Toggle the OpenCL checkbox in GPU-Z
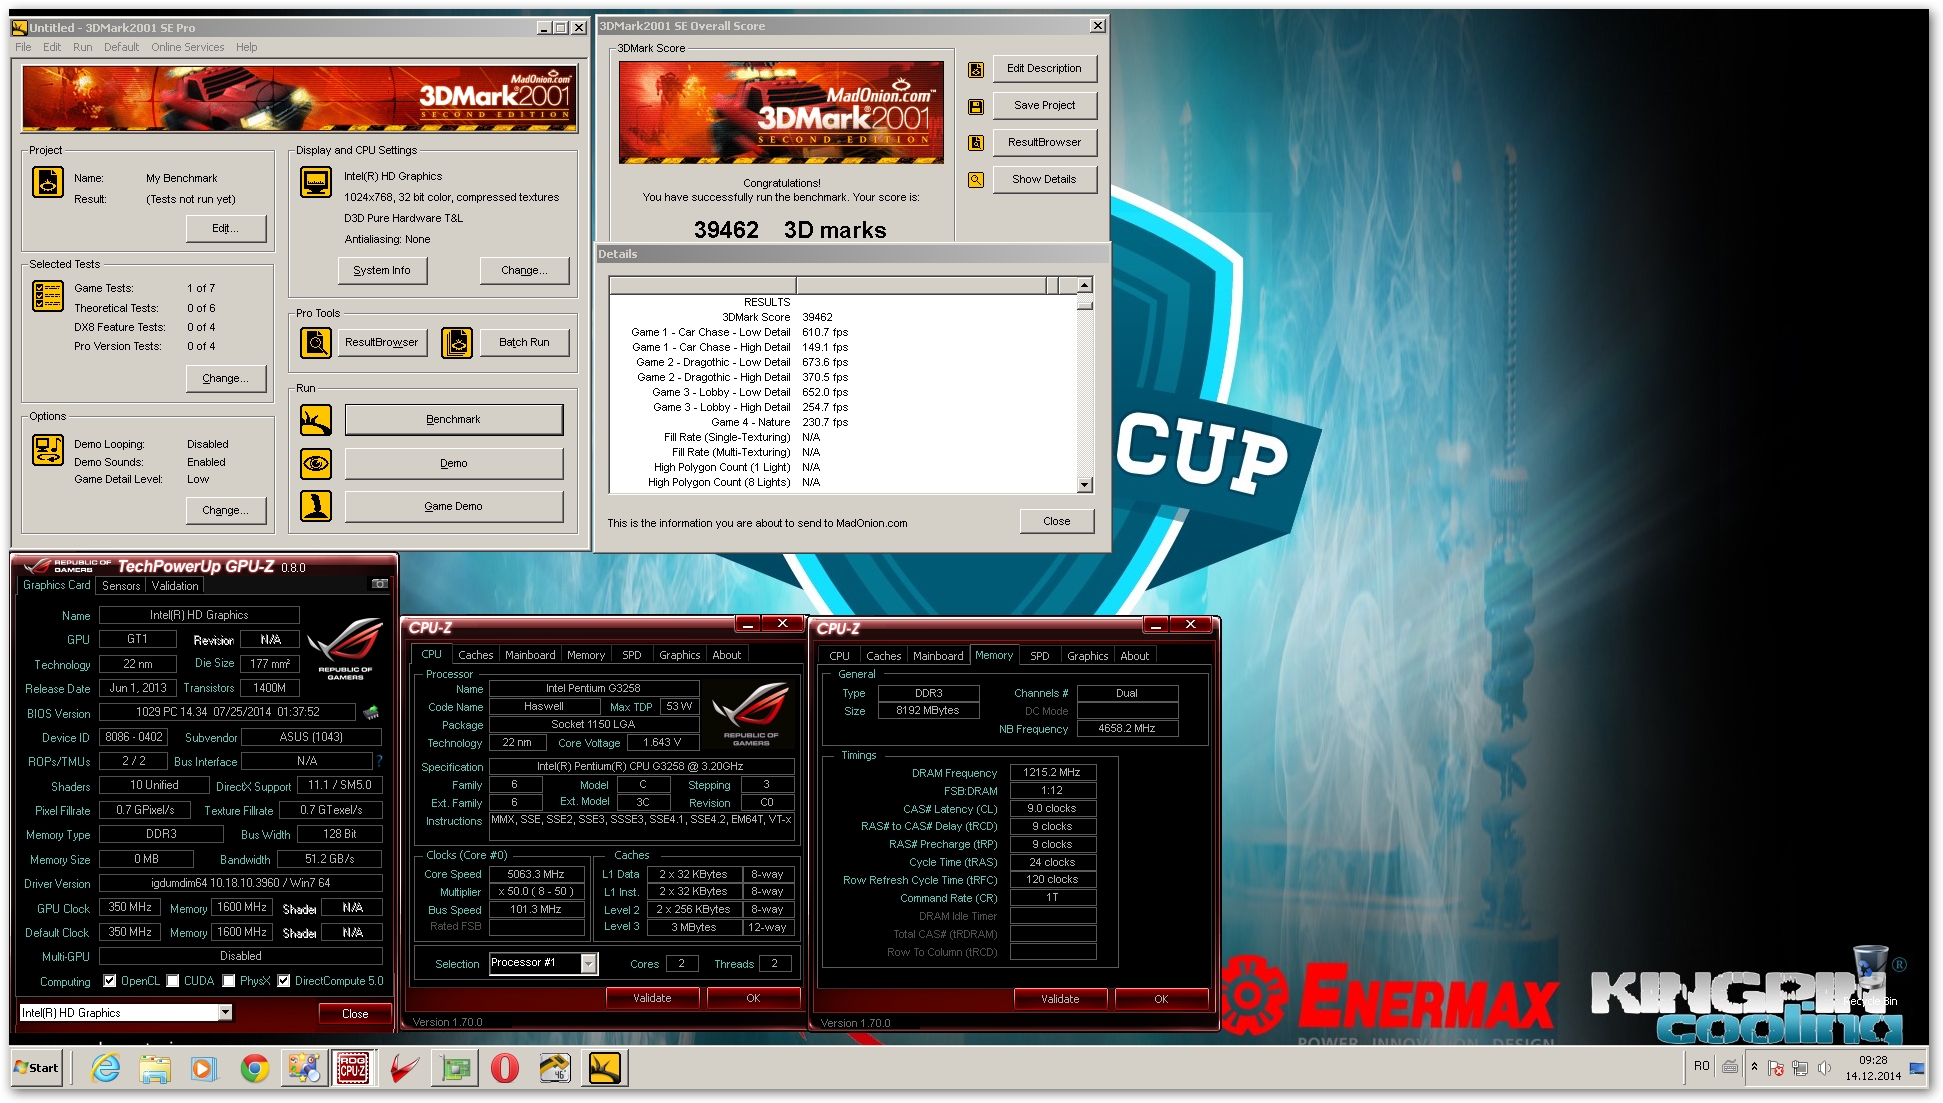Image resolution: width=1943 pixels, height=1103 pixels. (110, 981)
